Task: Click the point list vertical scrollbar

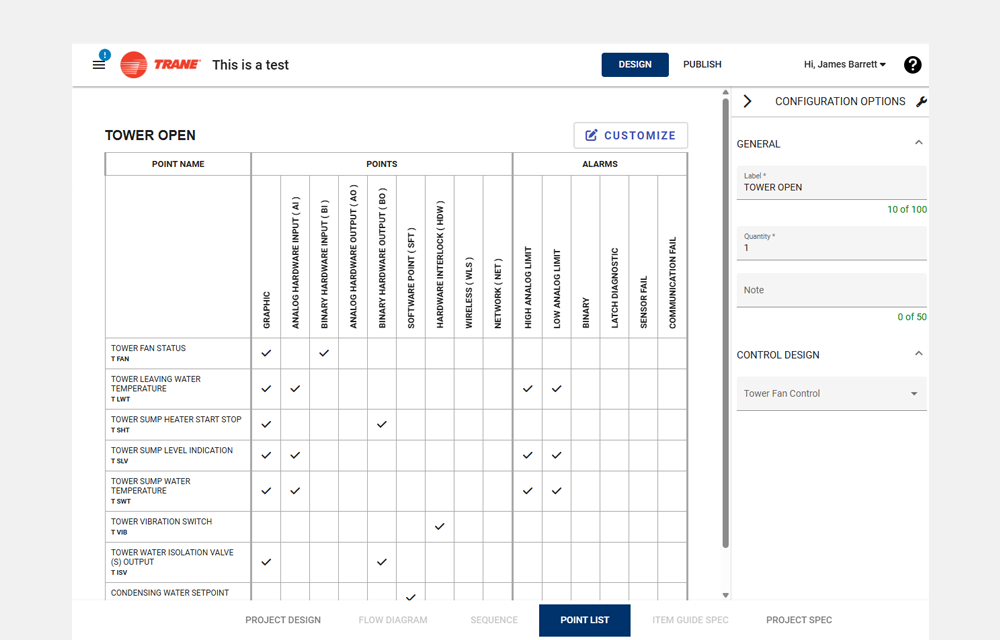Action: point(725,322)
